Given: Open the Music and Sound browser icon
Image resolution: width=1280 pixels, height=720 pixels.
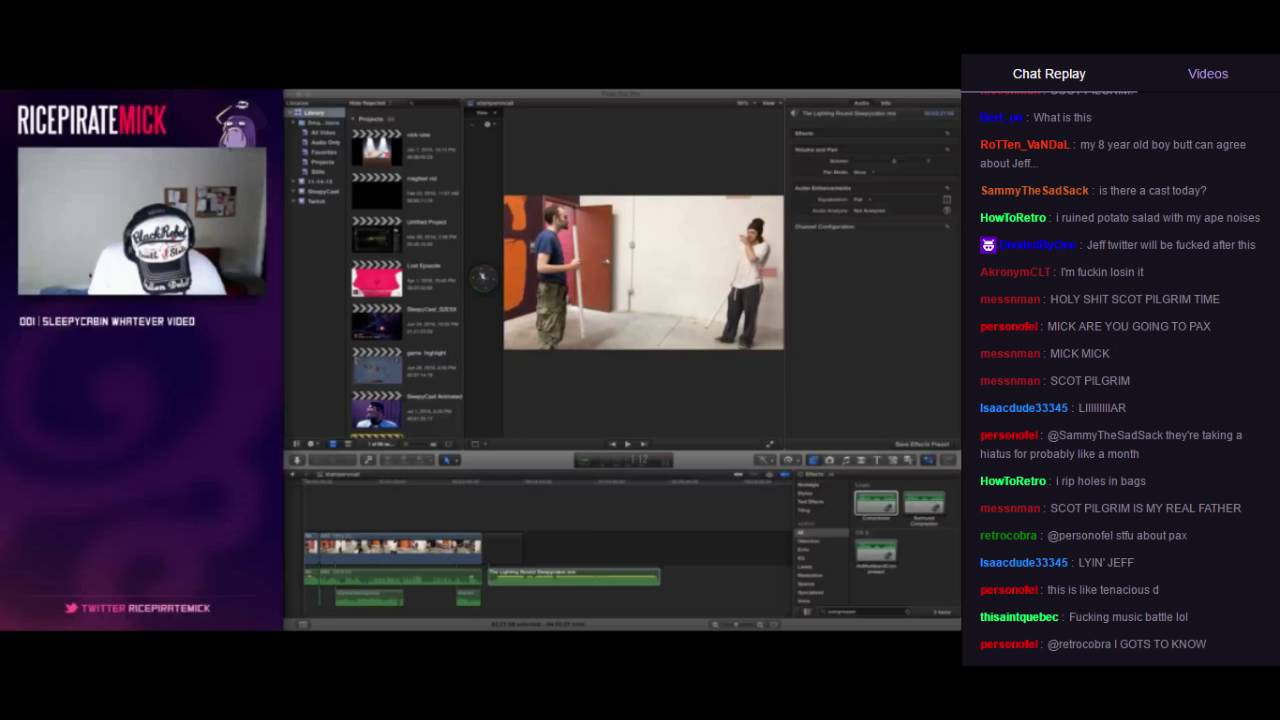Looking at the screenshot, I should [x=845, y=460].
